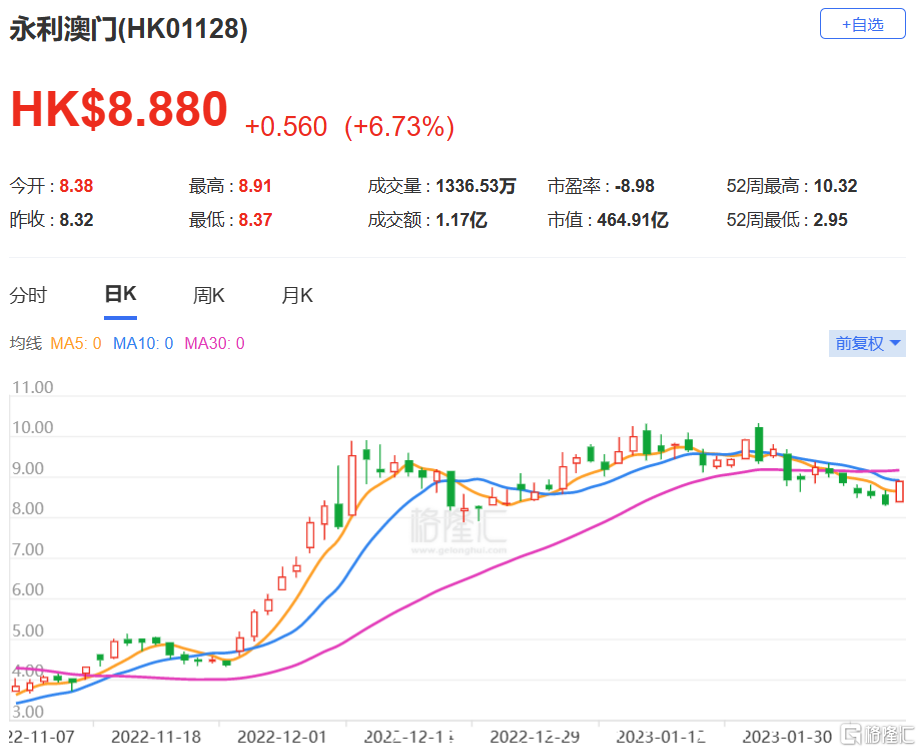Click the MA10 moving average label
The image size is (922, 752).
click(143, 343)
